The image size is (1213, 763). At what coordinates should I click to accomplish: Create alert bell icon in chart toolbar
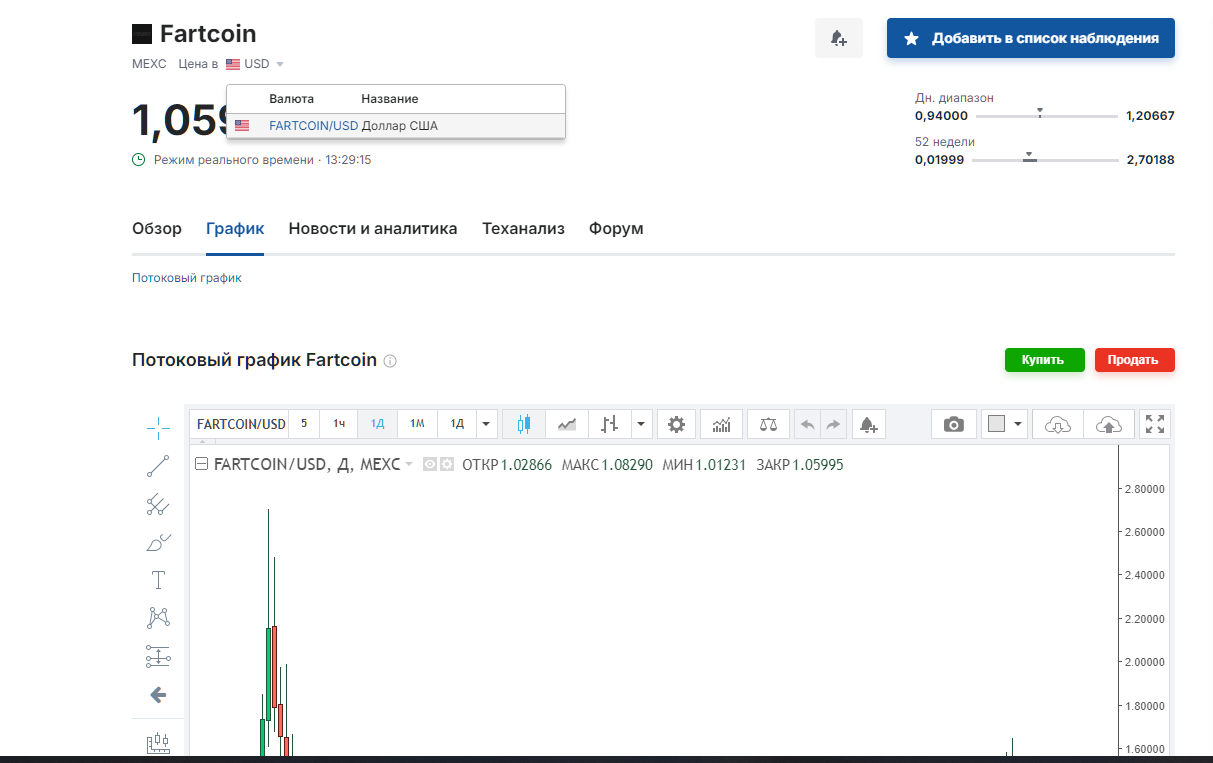pyautogui.click(x=868, y=424)
